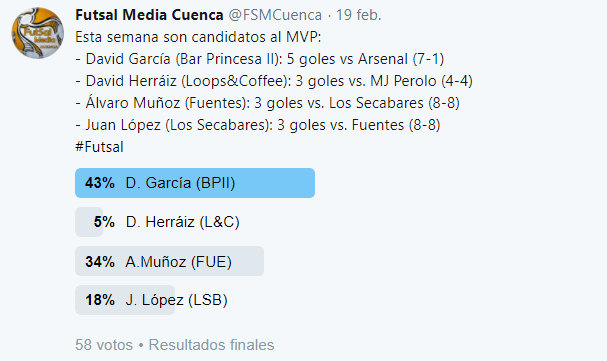
Task: Open the 19 feb. tweet timestamp
Action: pyautogui.click(x=358, y=15)
